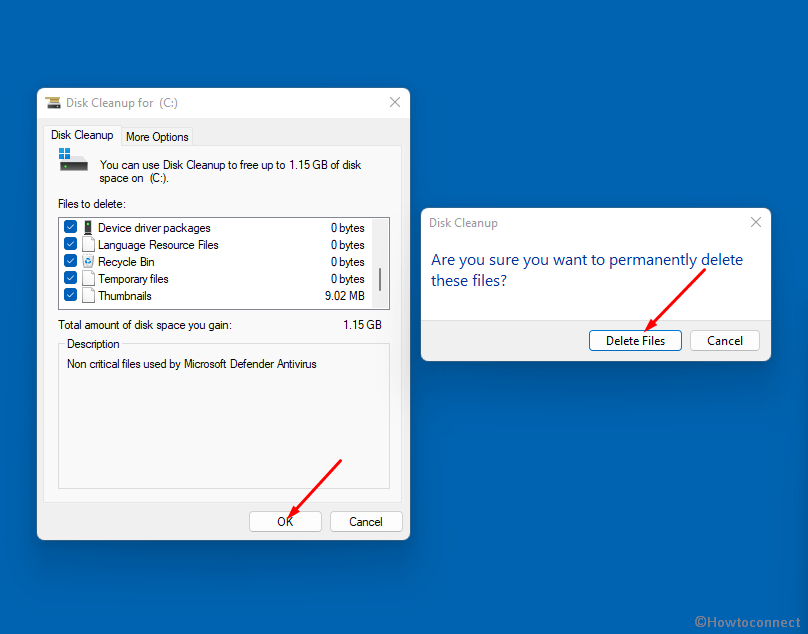This screenshot has height=634, width=808.
Task: Click 'Total amount of disk space you gain' label
Action: pos(145,325)
